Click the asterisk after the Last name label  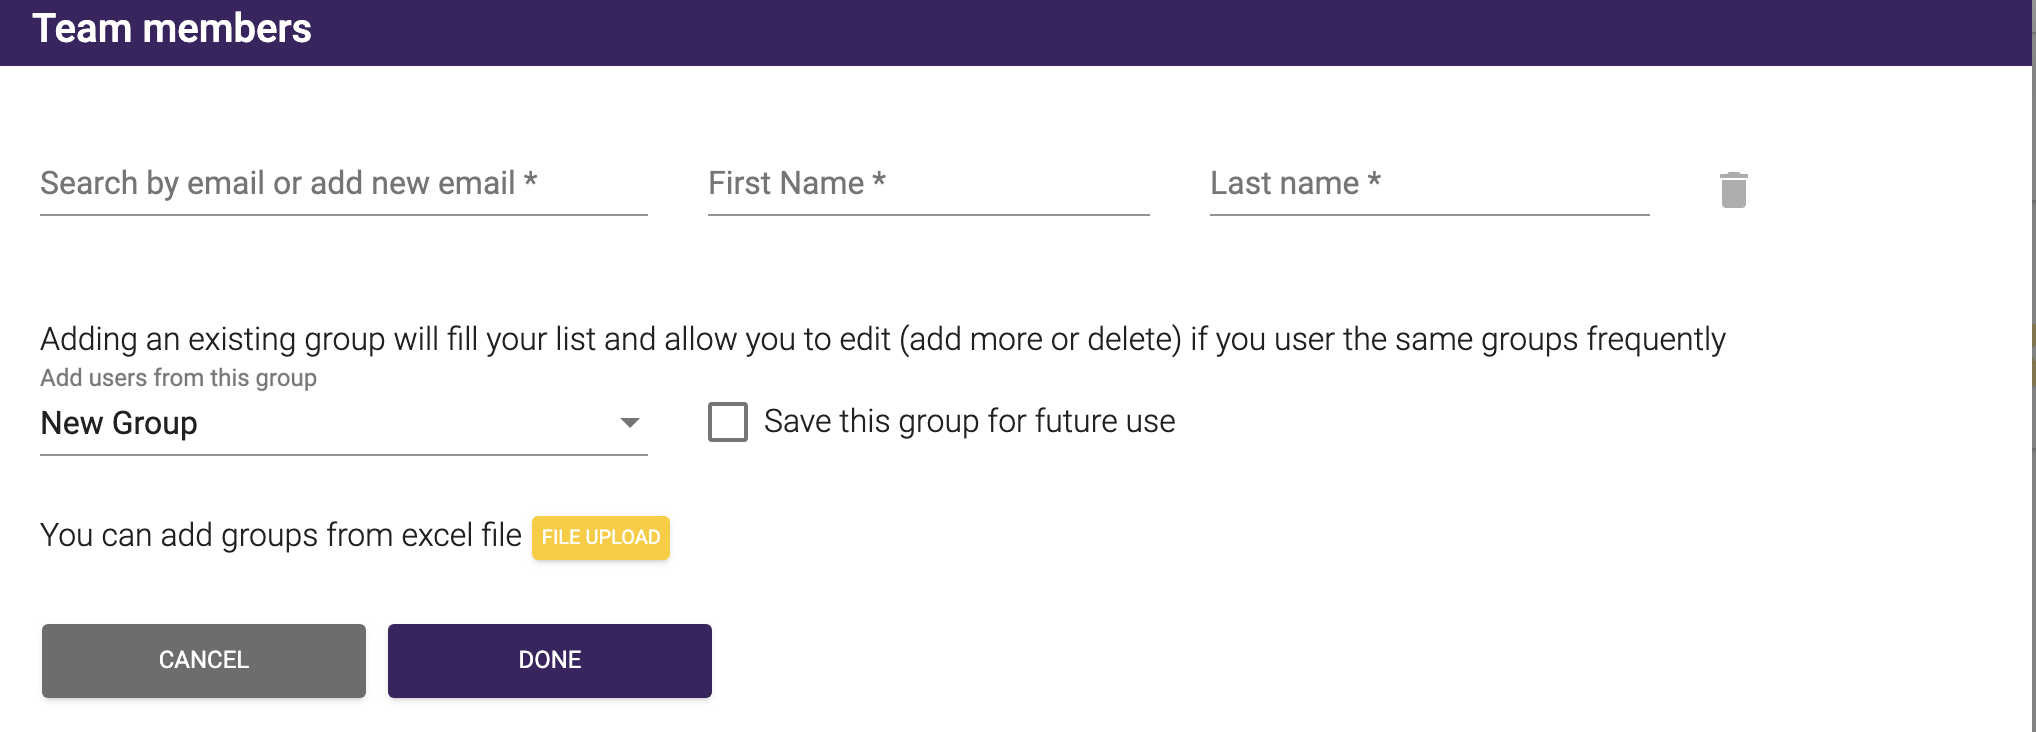1374,182
